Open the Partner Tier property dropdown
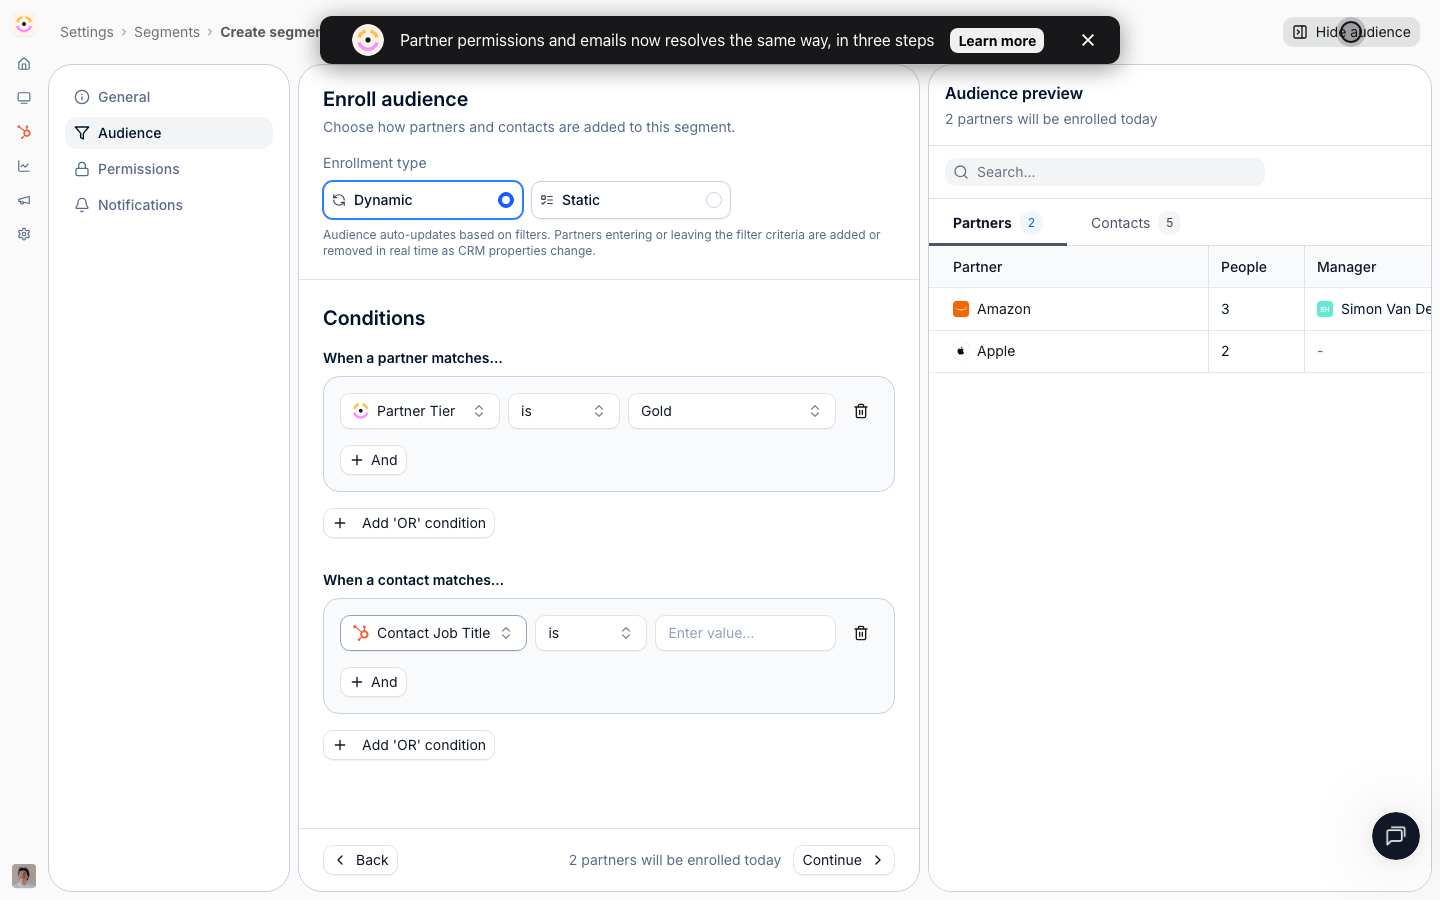The height and width of the screenshot is (900, 1440). coord(420,411)
